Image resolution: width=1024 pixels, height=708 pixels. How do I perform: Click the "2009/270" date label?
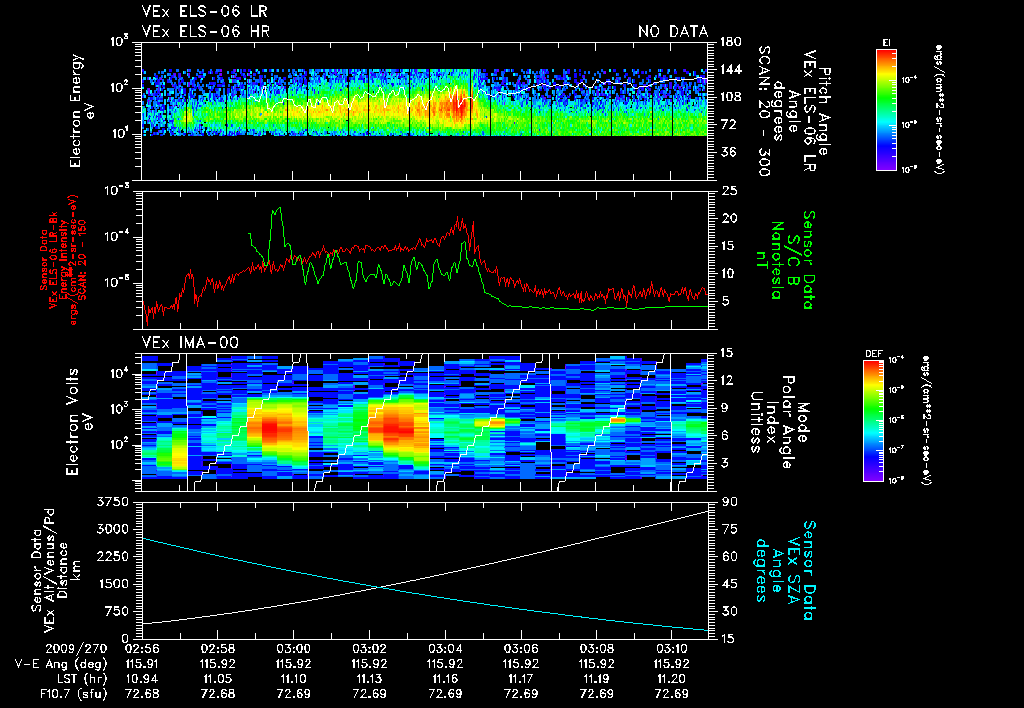(76, 649)
